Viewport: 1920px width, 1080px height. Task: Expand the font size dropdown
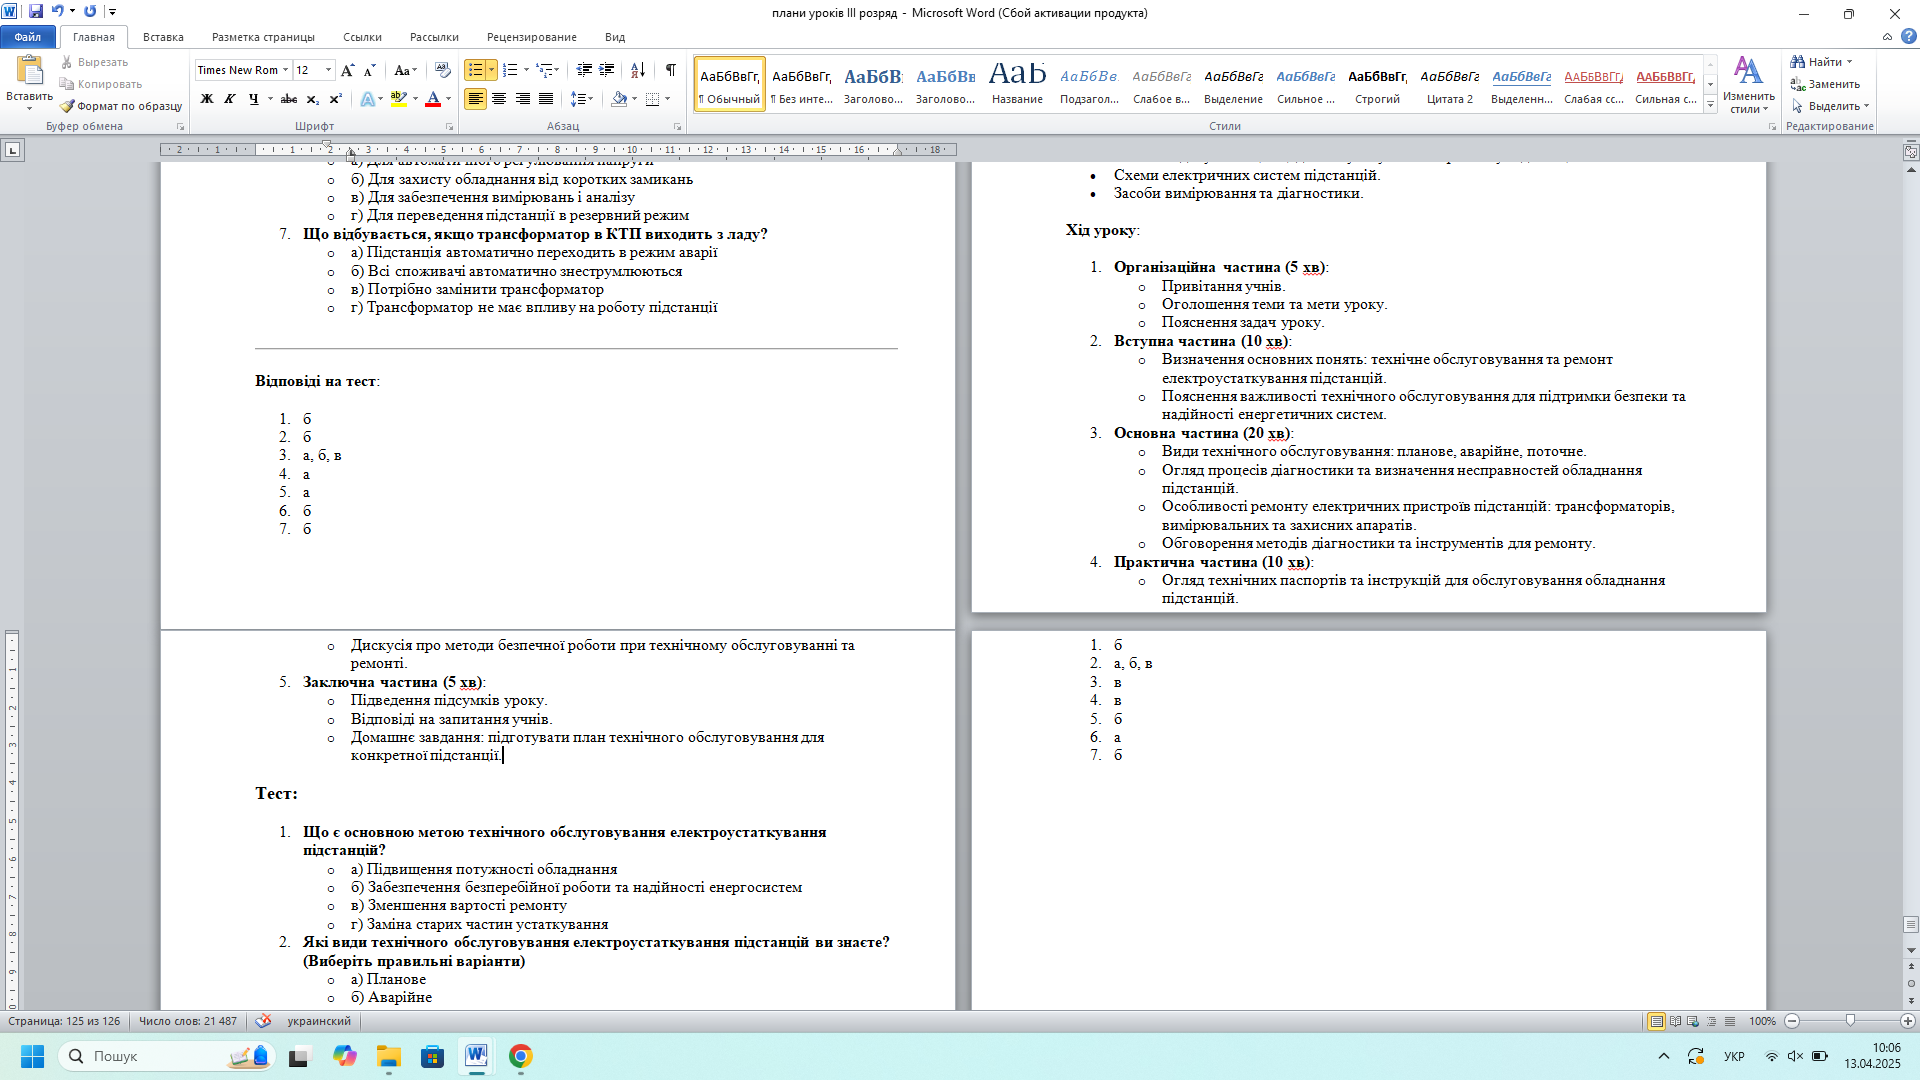click(x=329, y=70)
